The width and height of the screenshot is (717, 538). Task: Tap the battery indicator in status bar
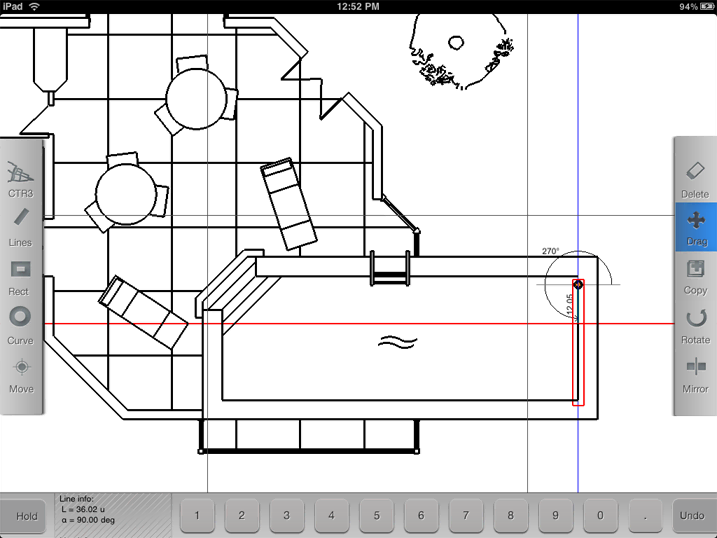click(x=707, y=6)
